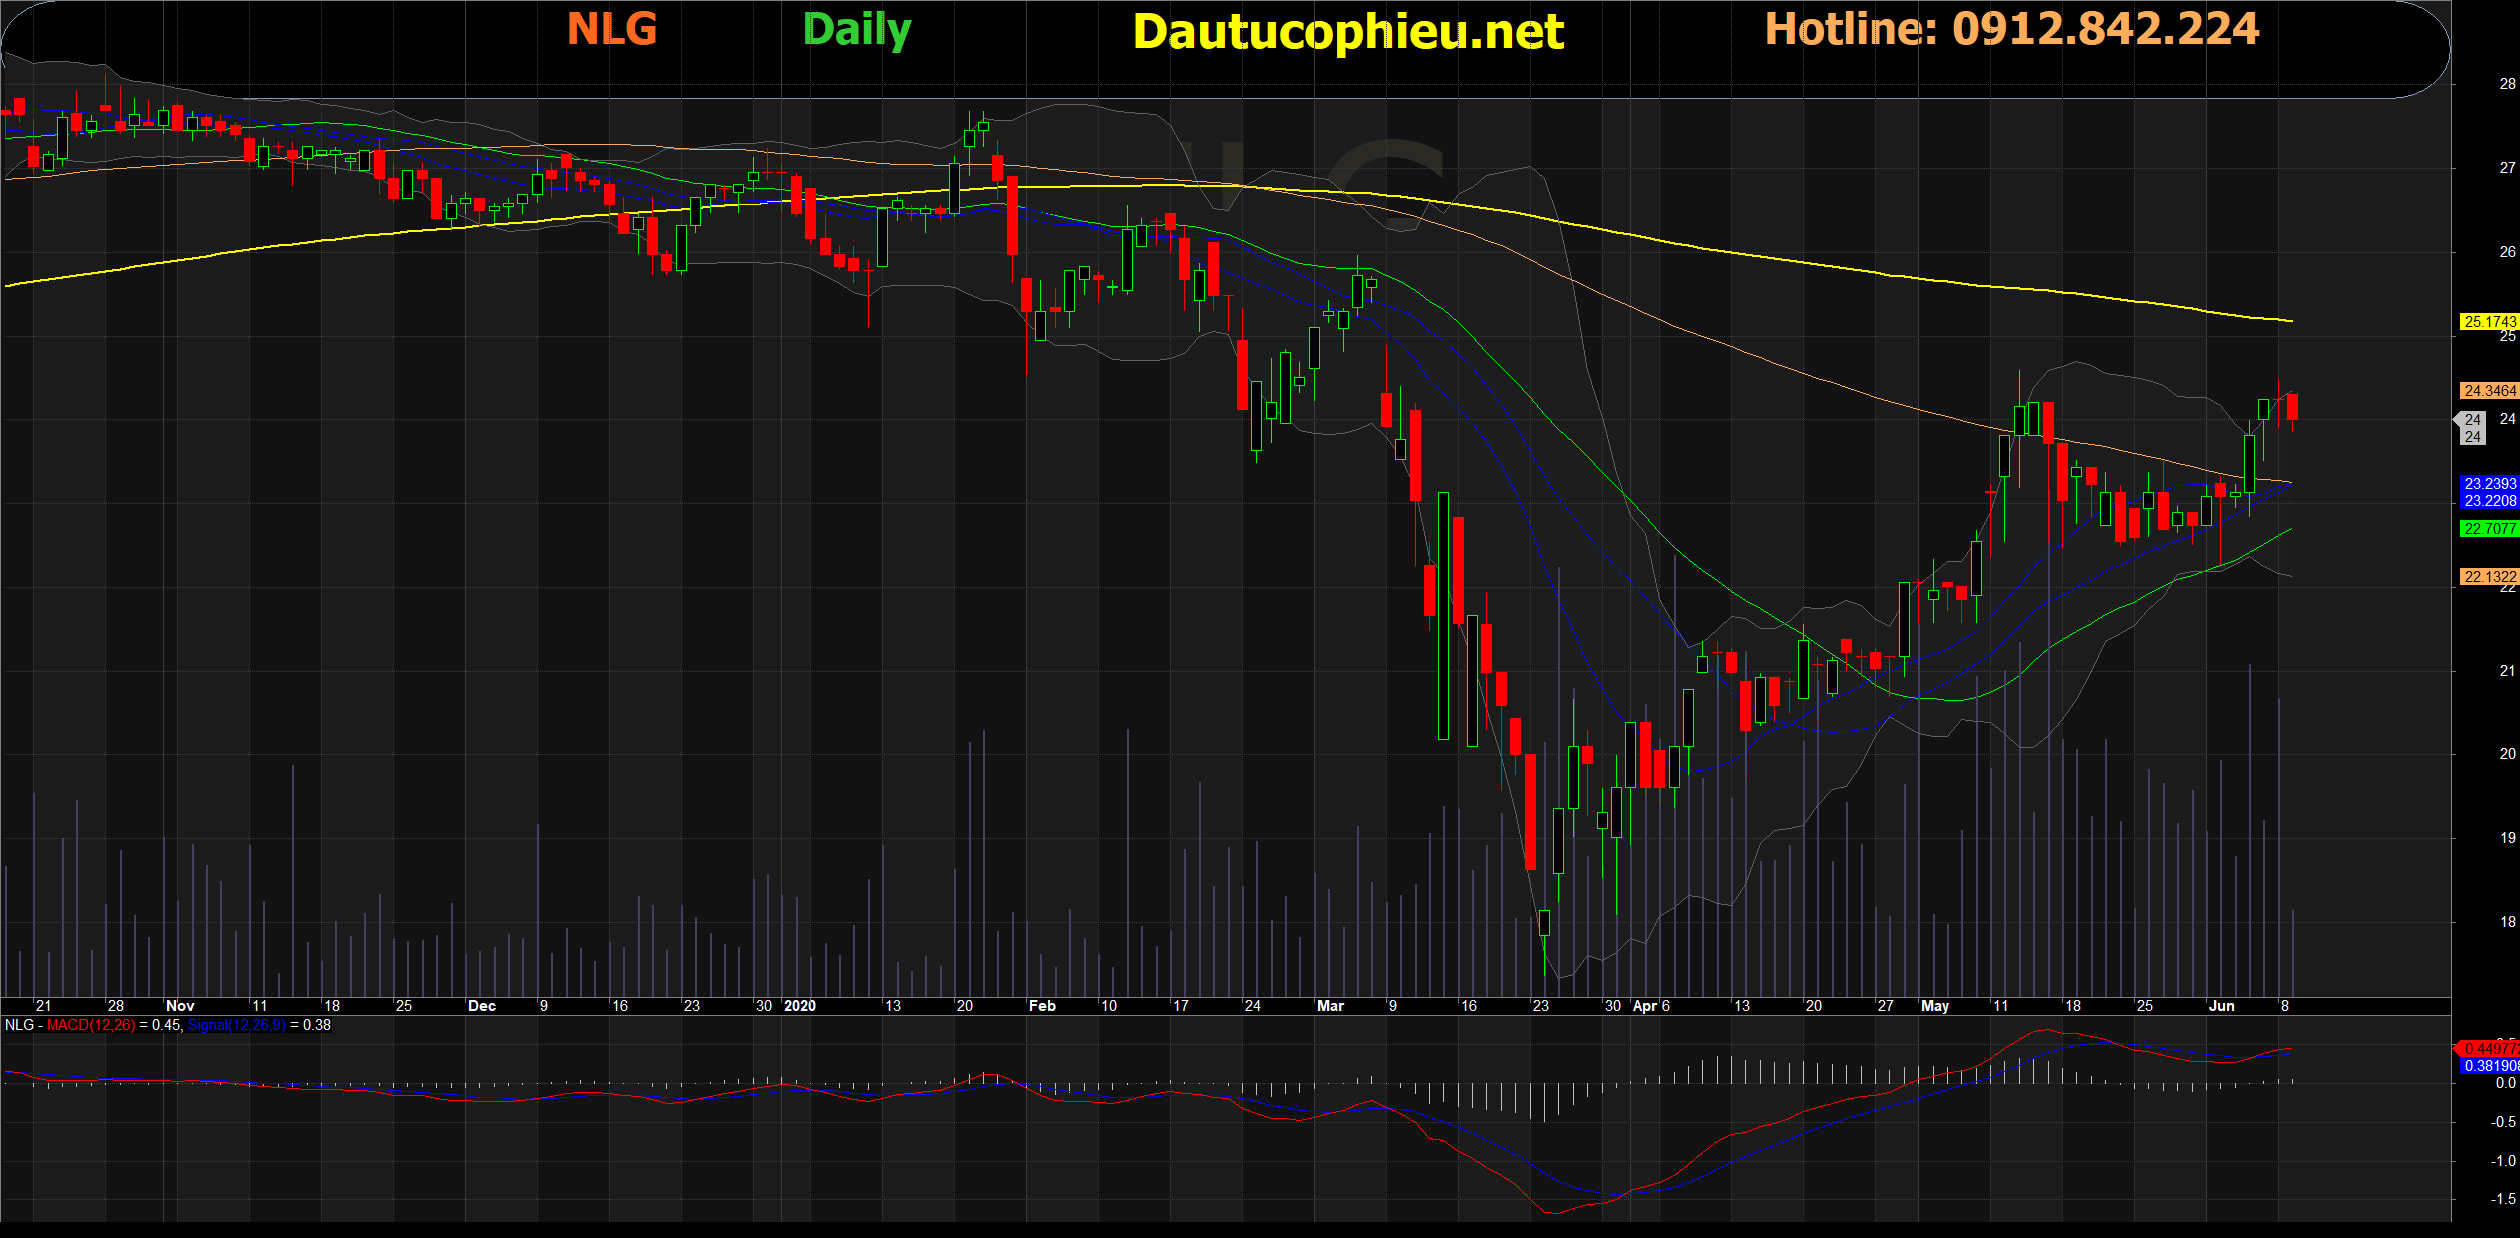Click the yellow 25.1743 price tag
This screenshot has width=2520, height=1238.
pyautogui.click(x=2489, y=322)
